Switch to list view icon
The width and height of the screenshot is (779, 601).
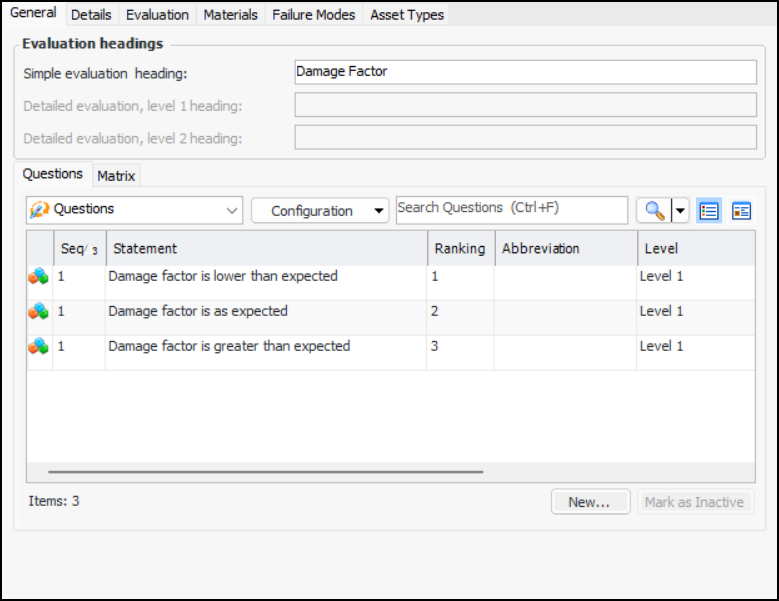pyautogui.click(x=709, y=211)
